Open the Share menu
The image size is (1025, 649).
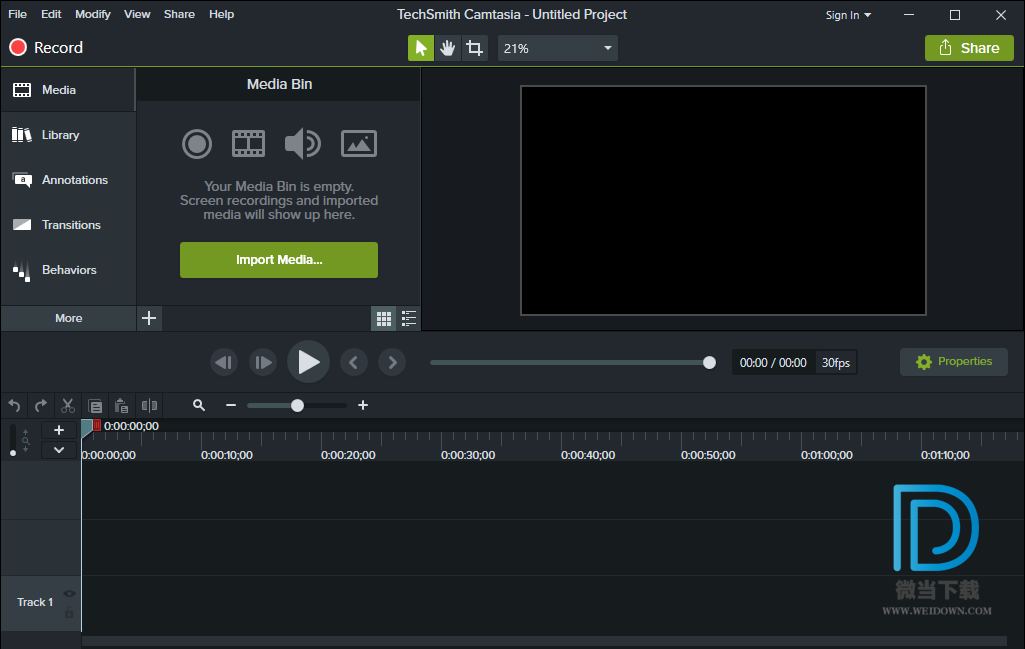[x=179, y=14]
